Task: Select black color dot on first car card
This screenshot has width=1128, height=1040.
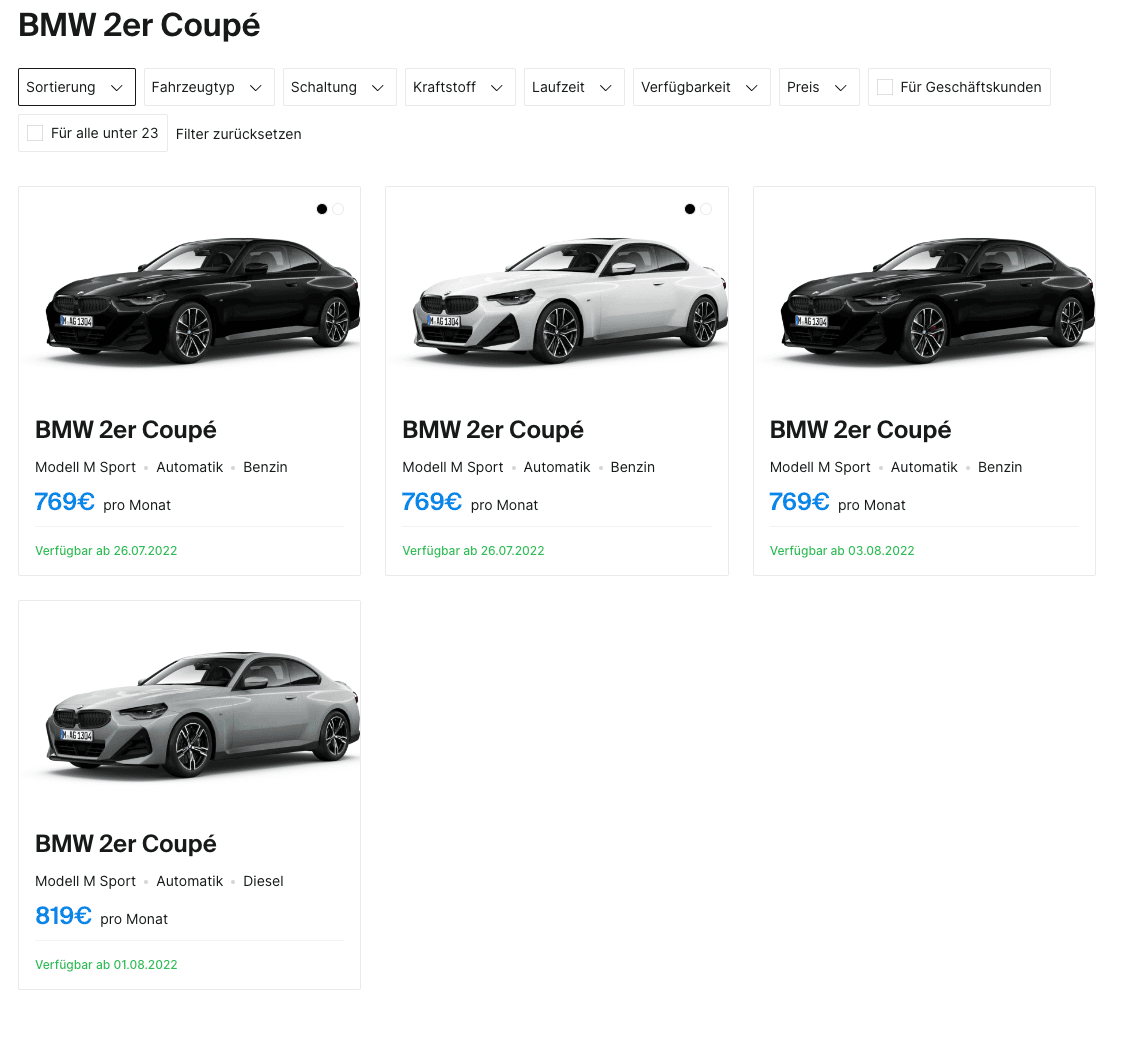Action: [x=322, y=209]
